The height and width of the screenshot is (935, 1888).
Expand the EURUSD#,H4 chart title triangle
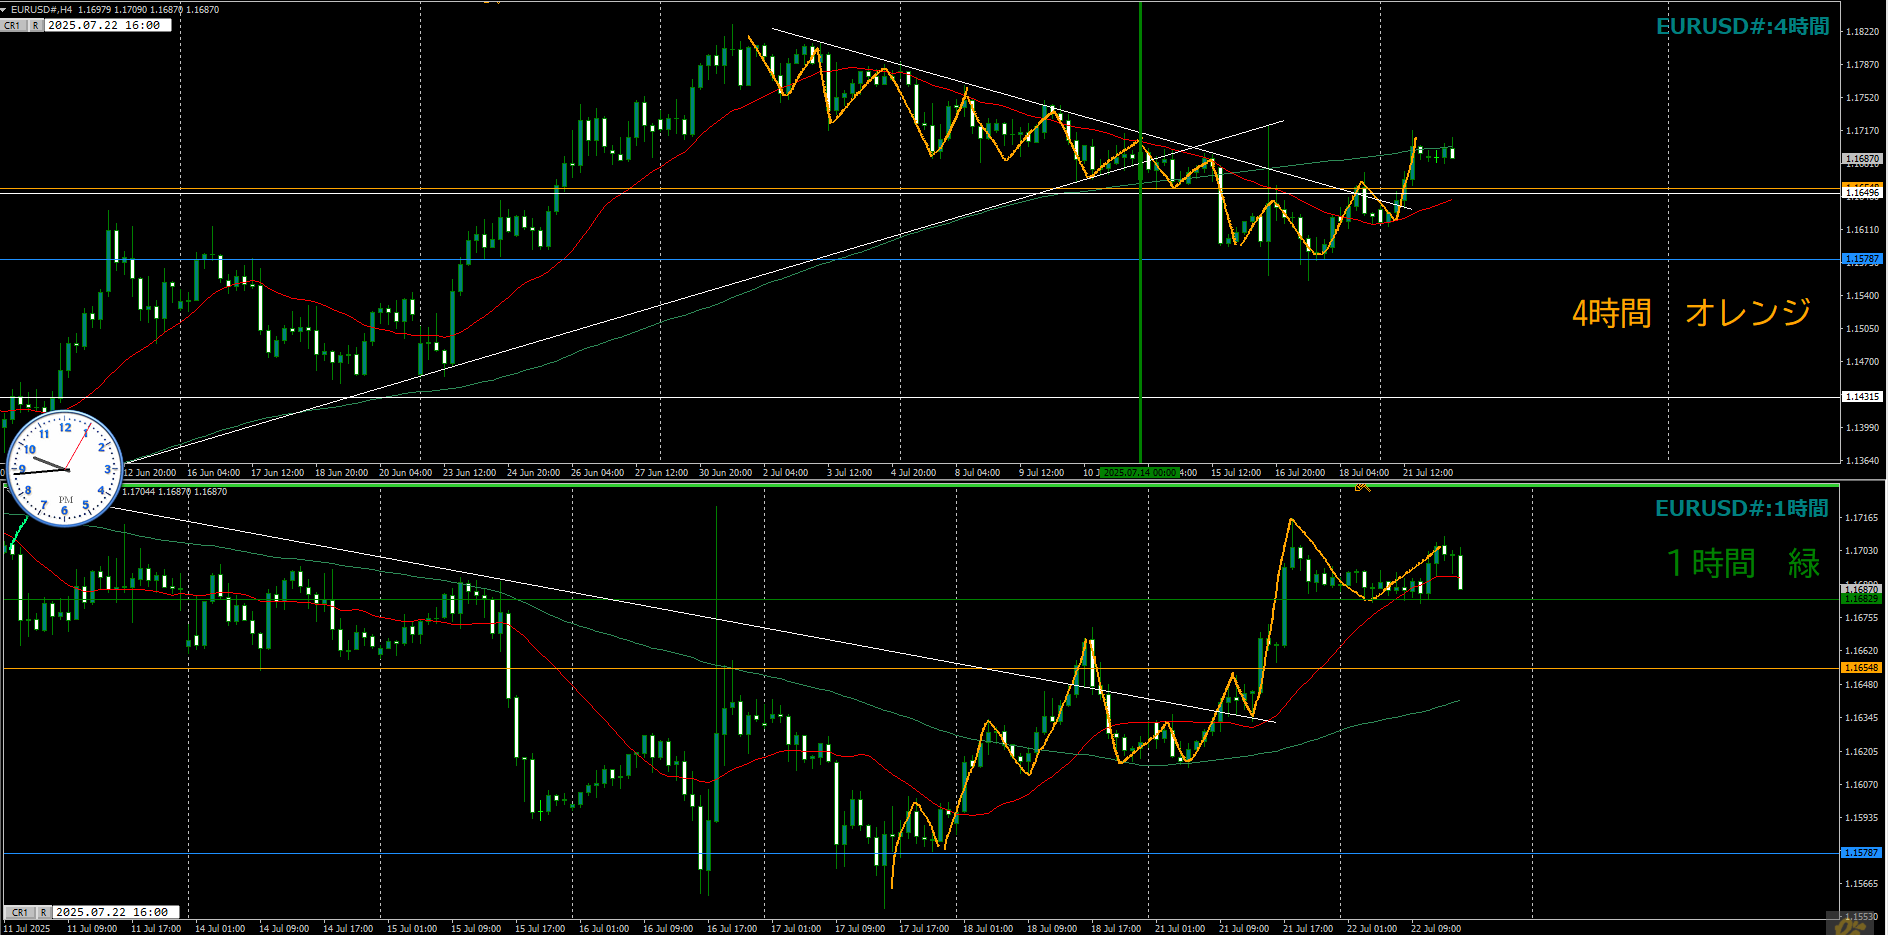click(x=4, y=9)
